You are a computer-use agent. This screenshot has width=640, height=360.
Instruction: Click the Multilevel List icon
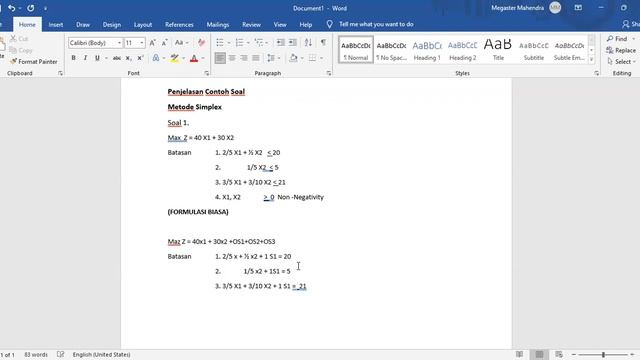(259, 42)
